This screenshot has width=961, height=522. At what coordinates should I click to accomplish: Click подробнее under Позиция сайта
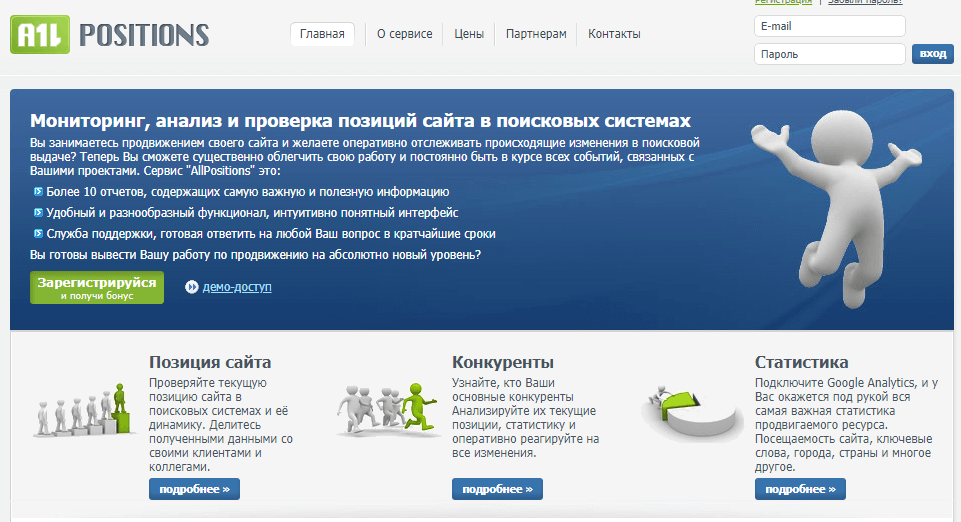194,489
